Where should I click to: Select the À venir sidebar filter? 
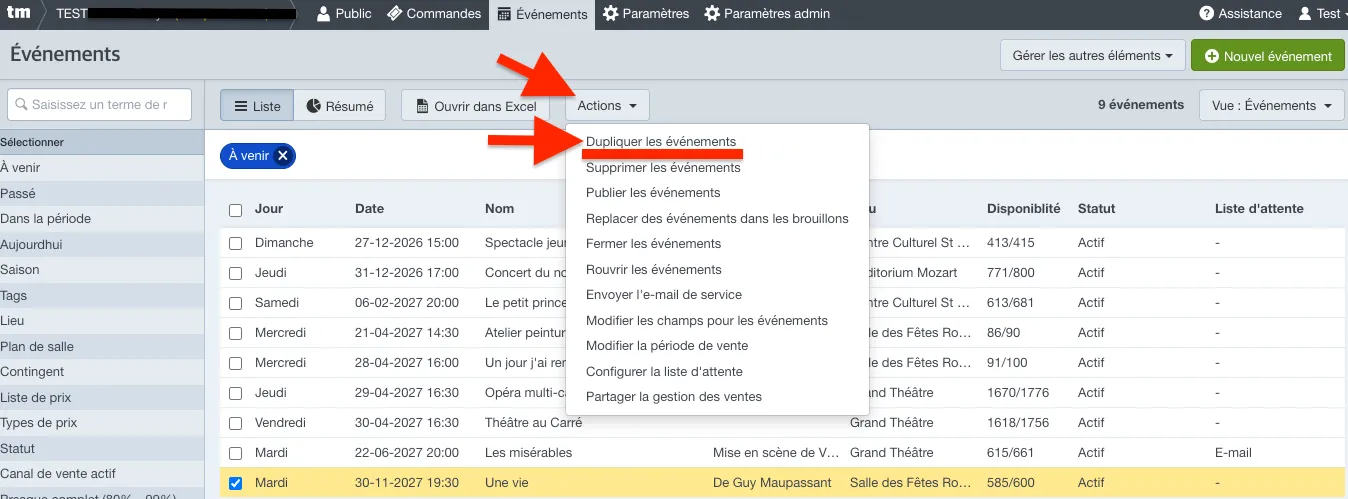coord(102,168)
